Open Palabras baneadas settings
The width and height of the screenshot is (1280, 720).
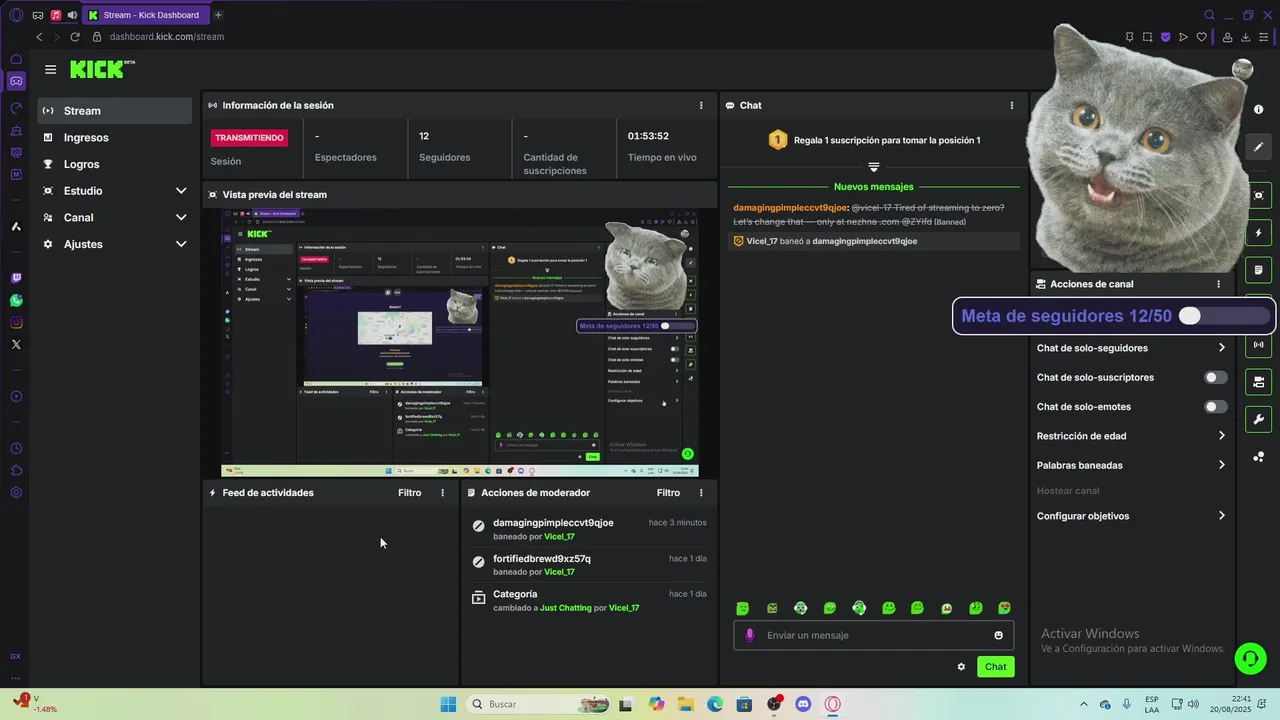[1131, 465]
